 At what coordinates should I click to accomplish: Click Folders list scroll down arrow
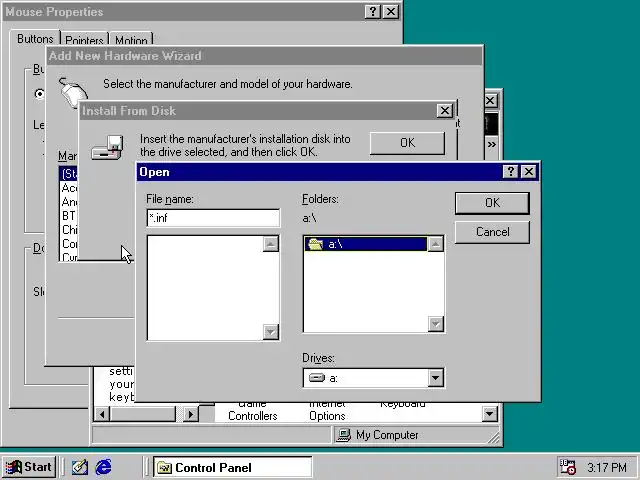pyautogui.click(x=436, y=324)
